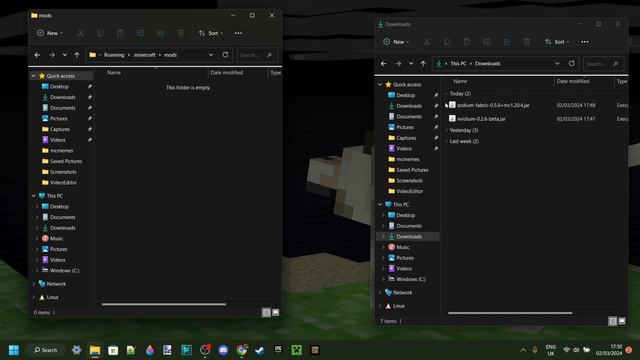Open Discord from taskbar

tap(223, 350)
